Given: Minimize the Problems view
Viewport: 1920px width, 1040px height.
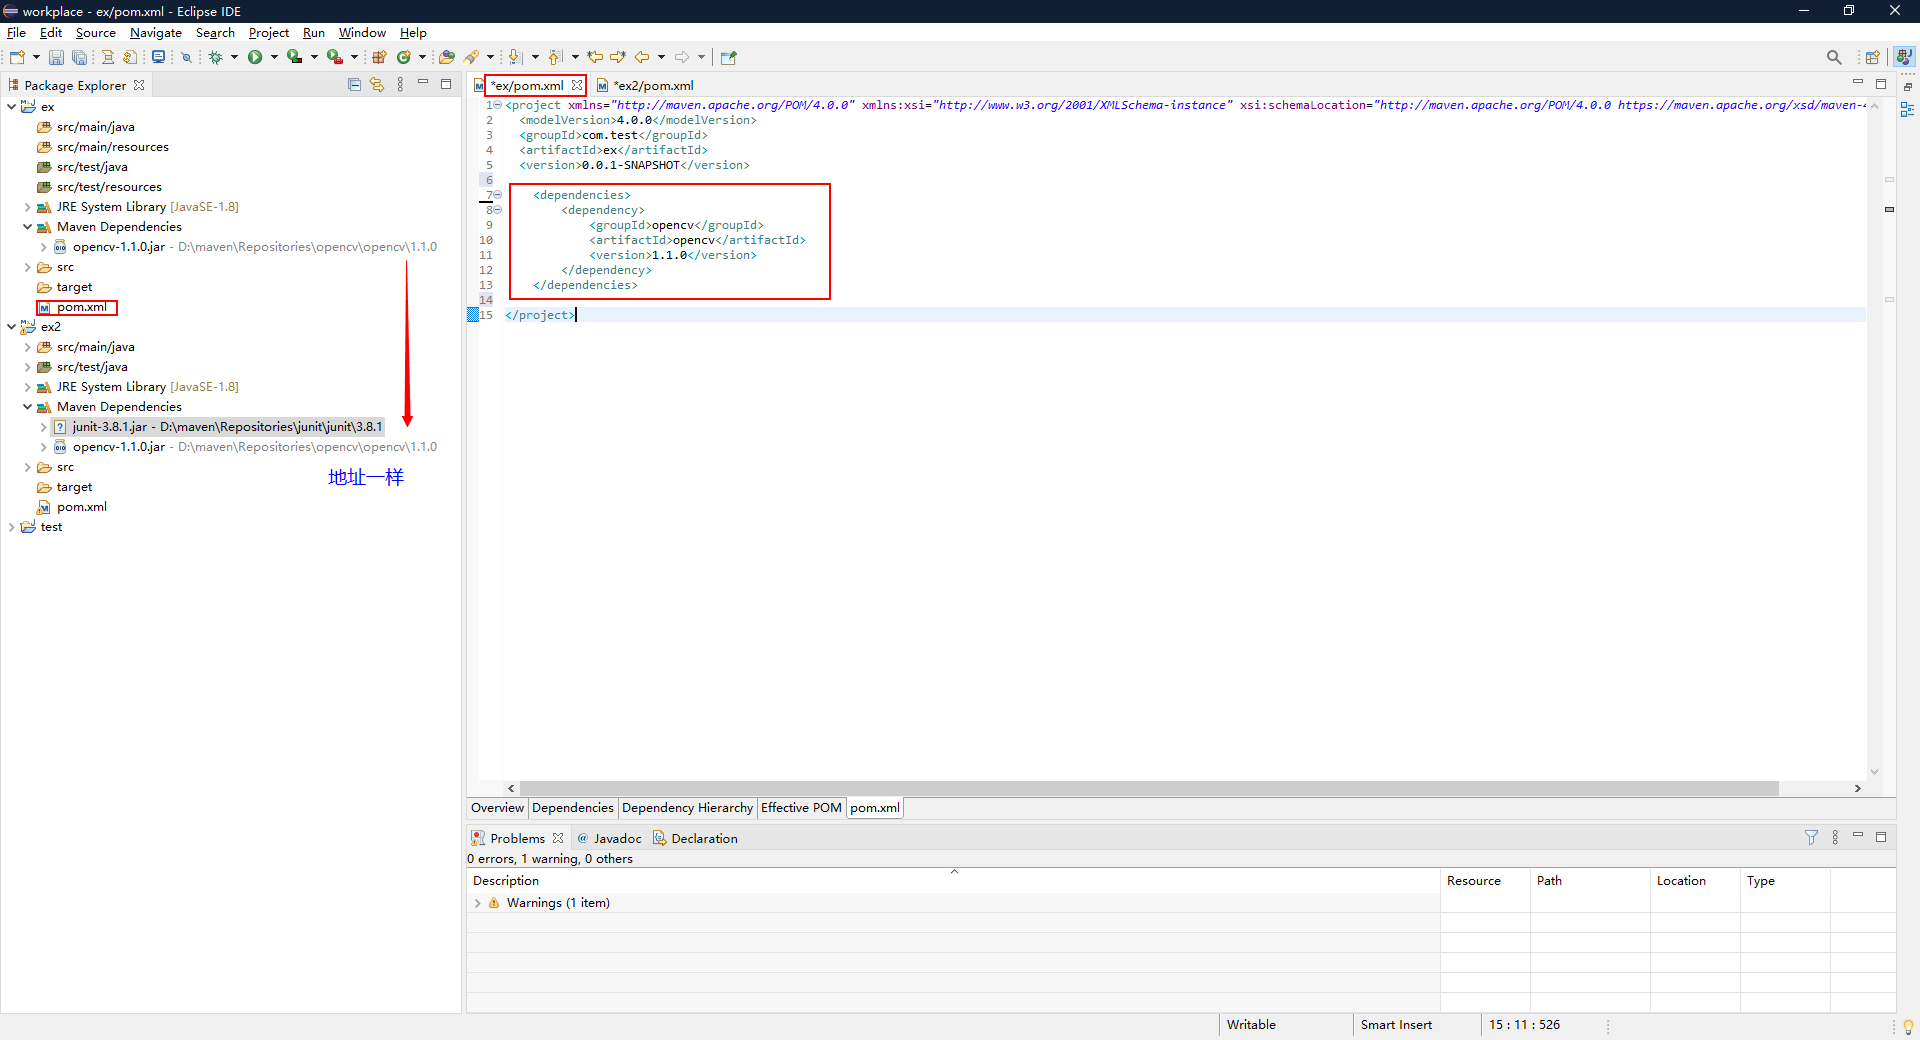Looking at the screenshot, I should click(1858, 836).
